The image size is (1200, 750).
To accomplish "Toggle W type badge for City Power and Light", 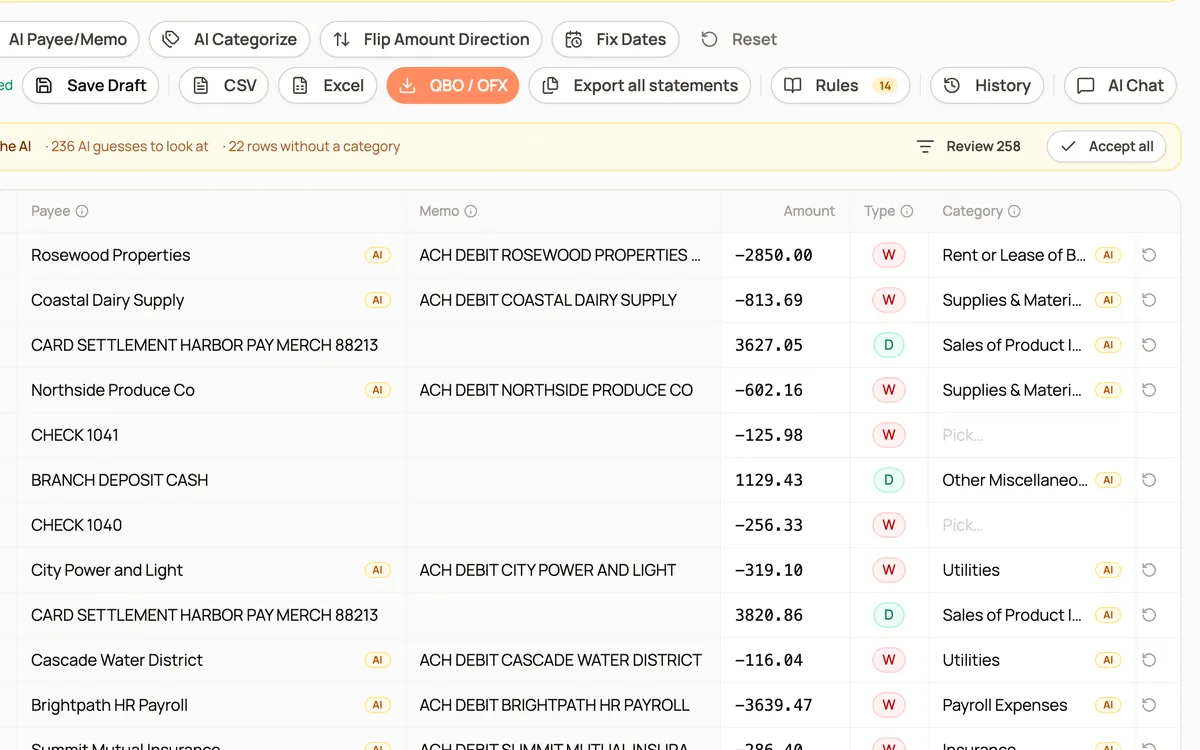I will [x=888, y=570].
